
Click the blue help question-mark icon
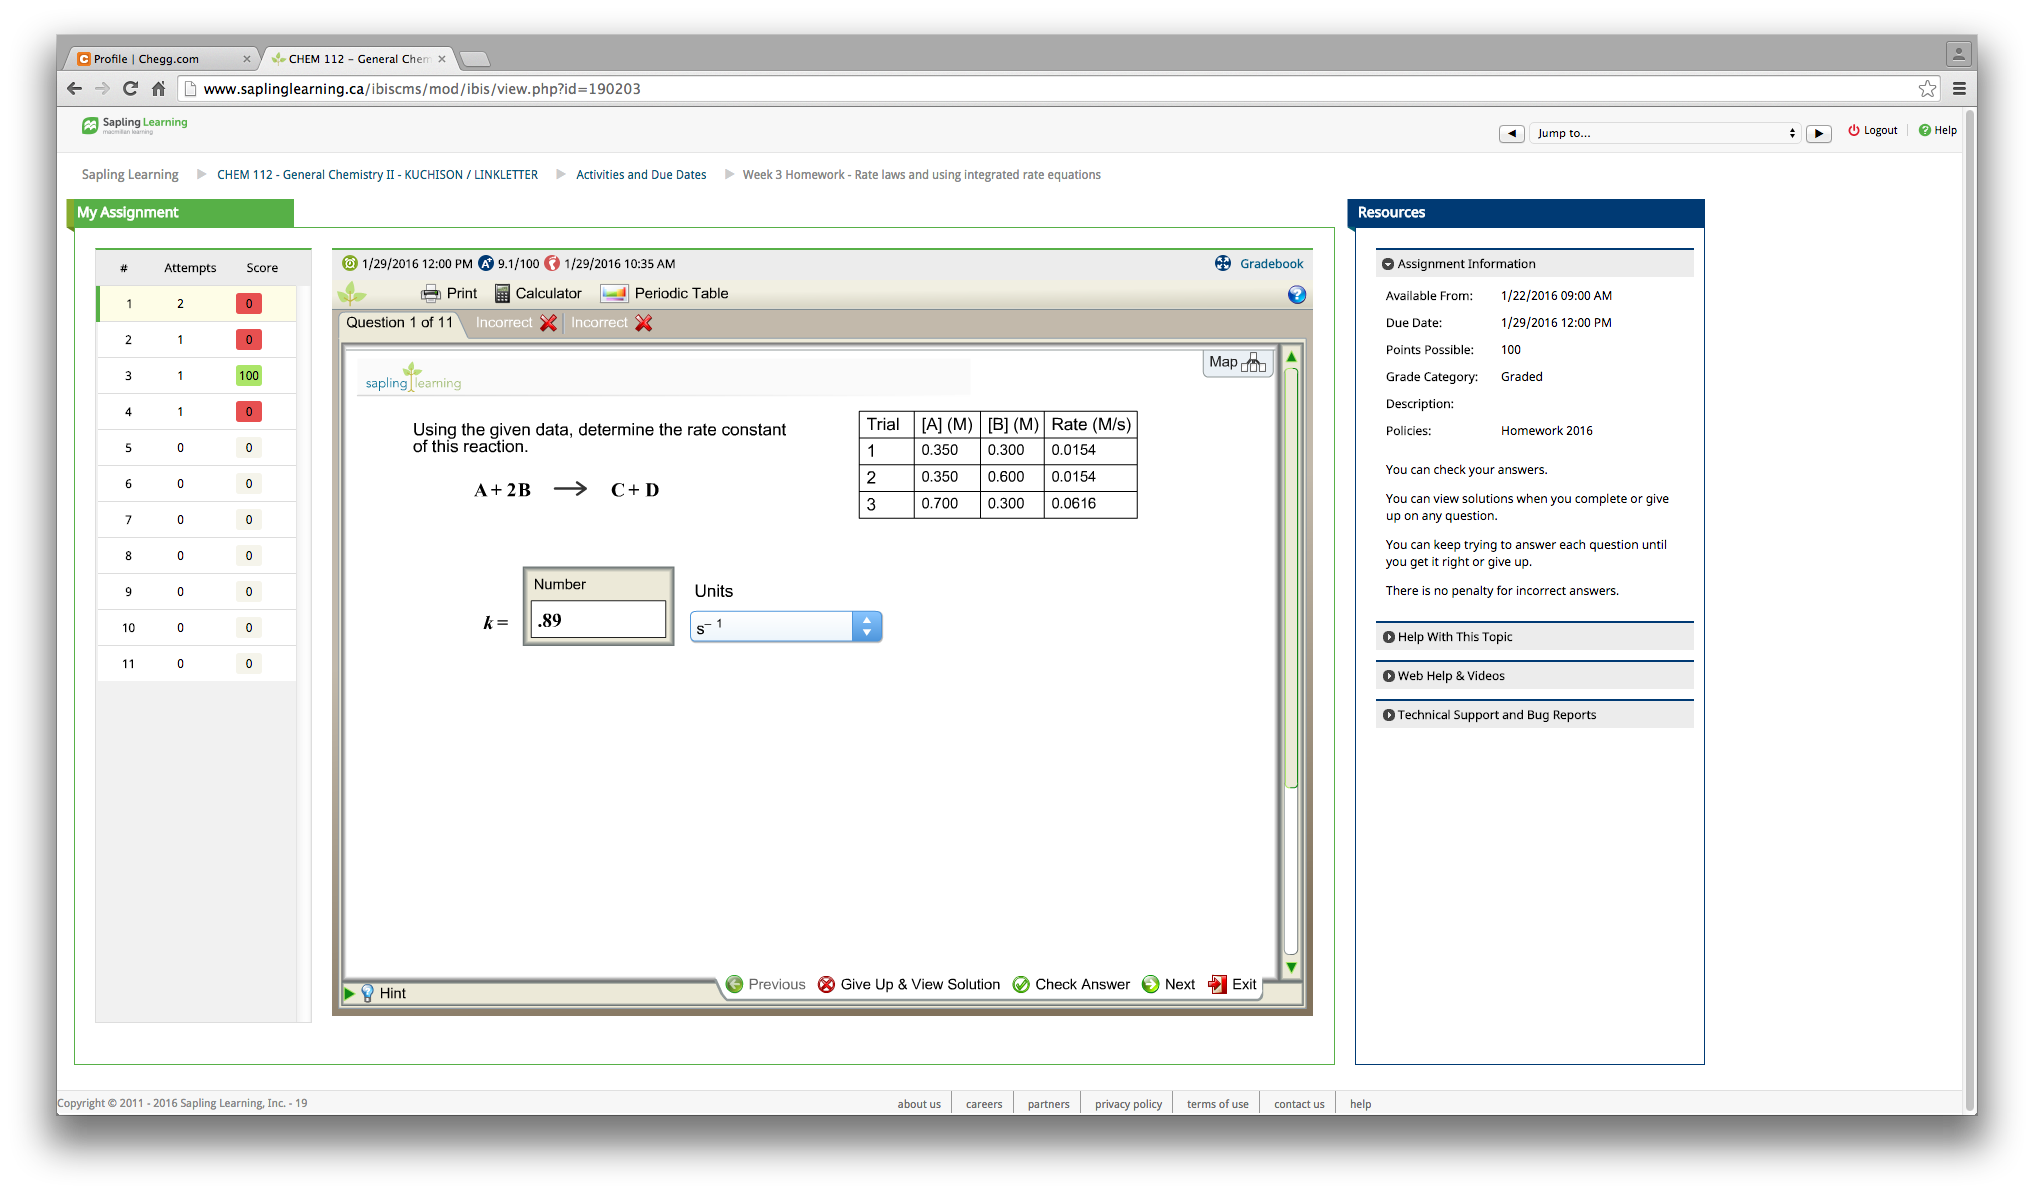(x=1297, y=295)
